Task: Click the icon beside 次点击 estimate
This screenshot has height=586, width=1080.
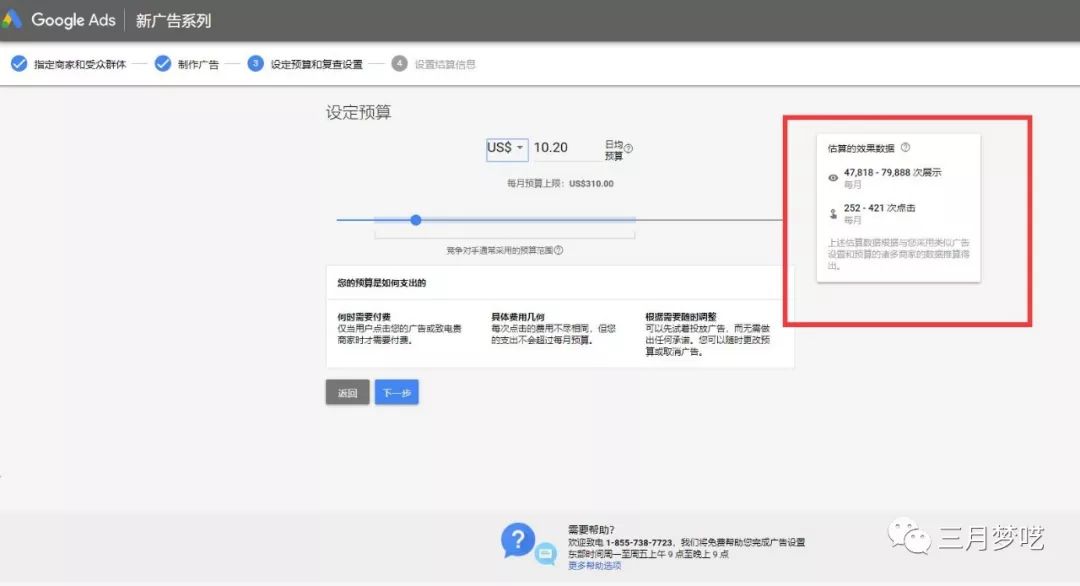Action: [x=833, y=213]
